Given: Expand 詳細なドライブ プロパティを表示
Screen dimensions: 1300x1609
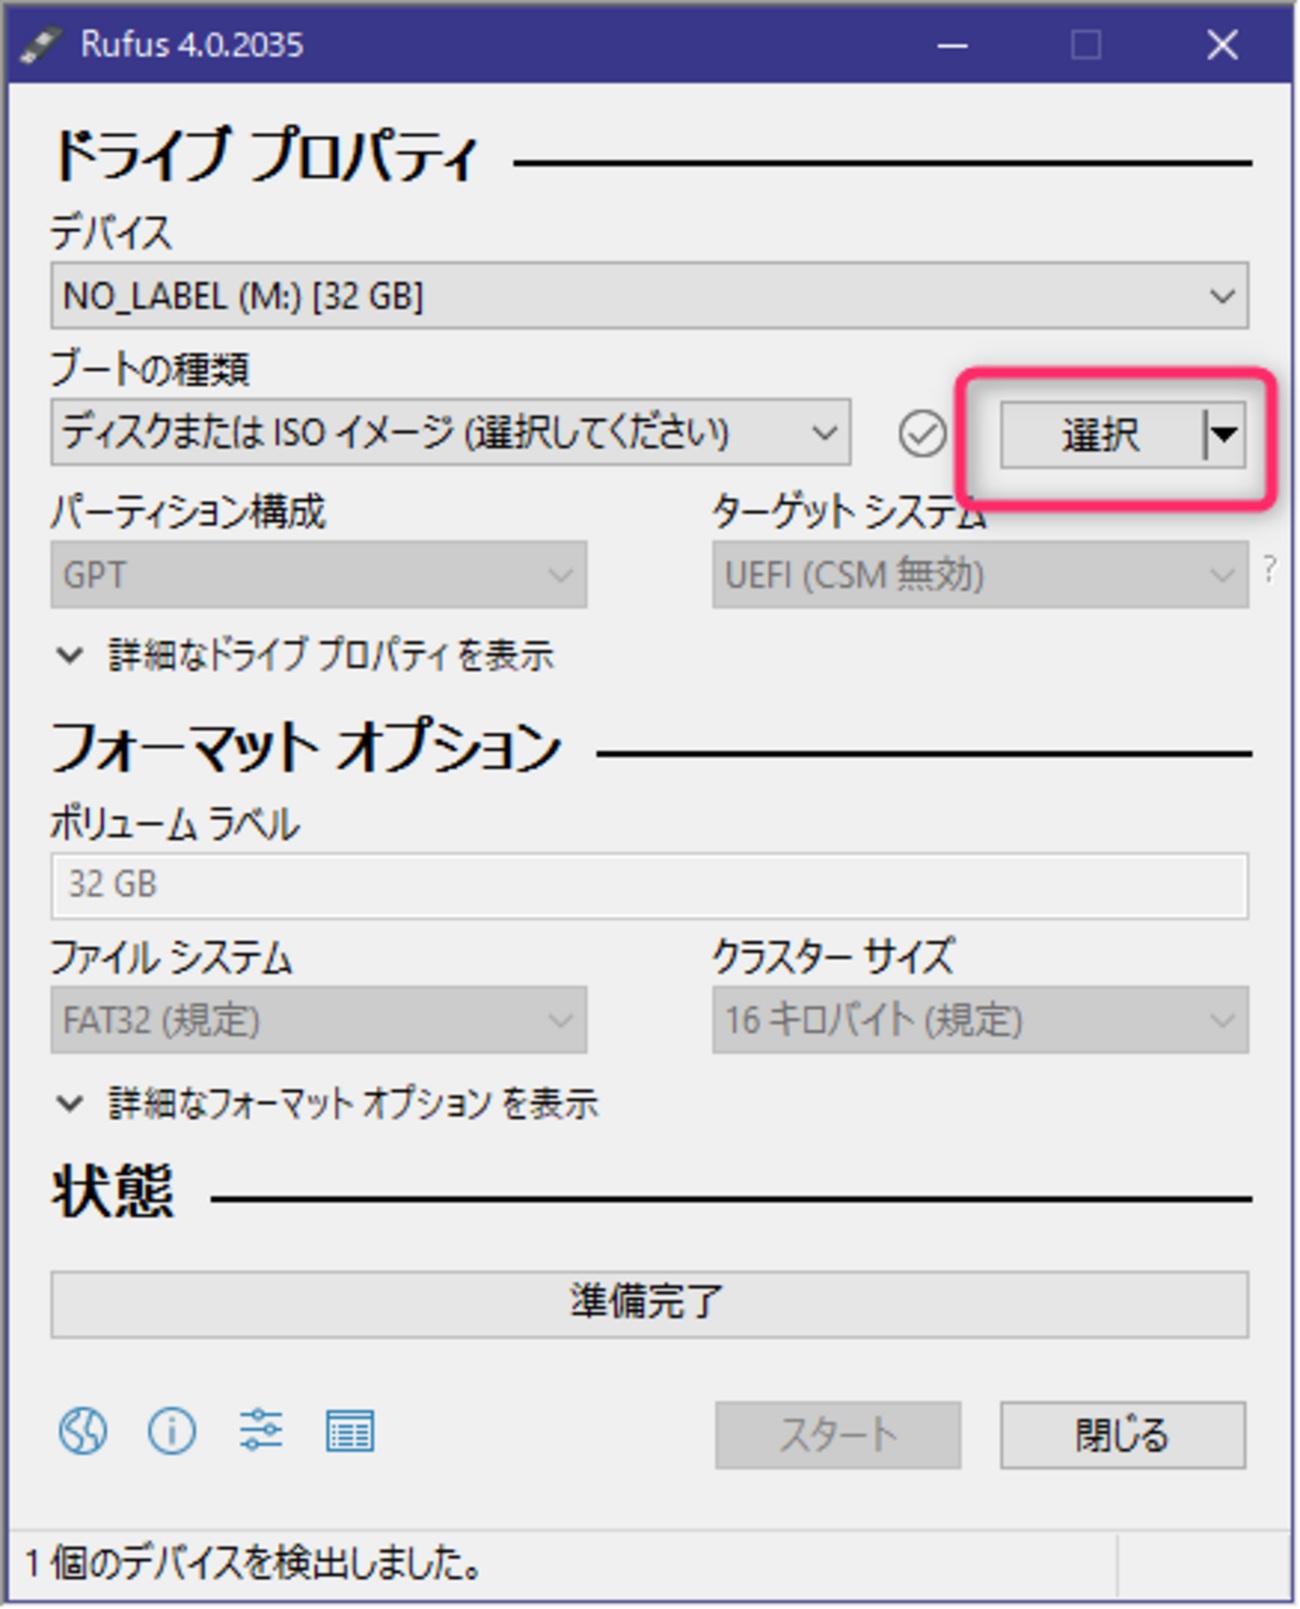Looking at the screenshot, I should 306,656.
